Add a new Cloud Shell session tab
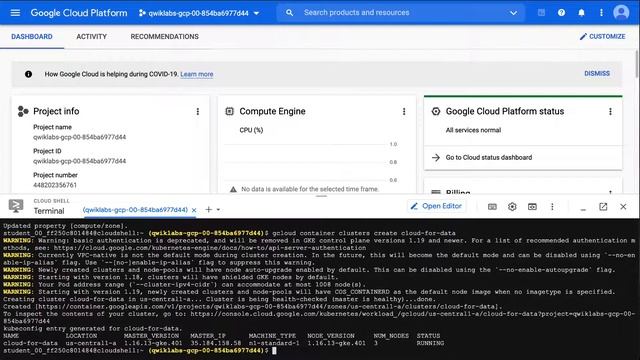The image size is (640, 360). [208, 210]
